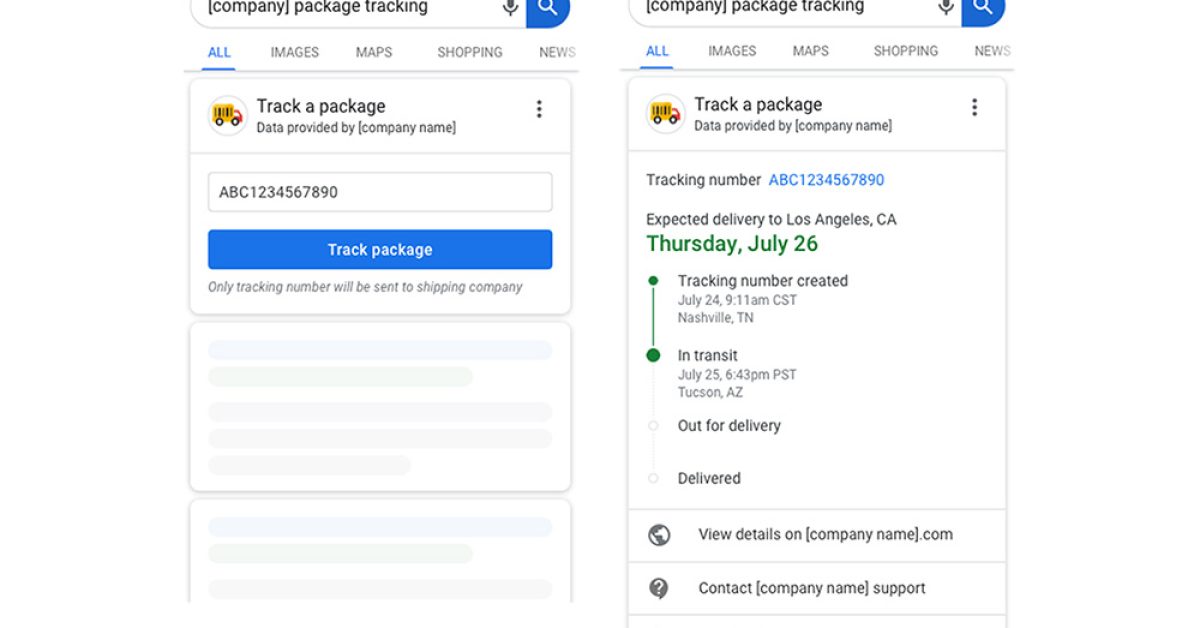Click the microphone icon in right search bar
Viewport: 1200px width, 628px height.
pos(945,8)
